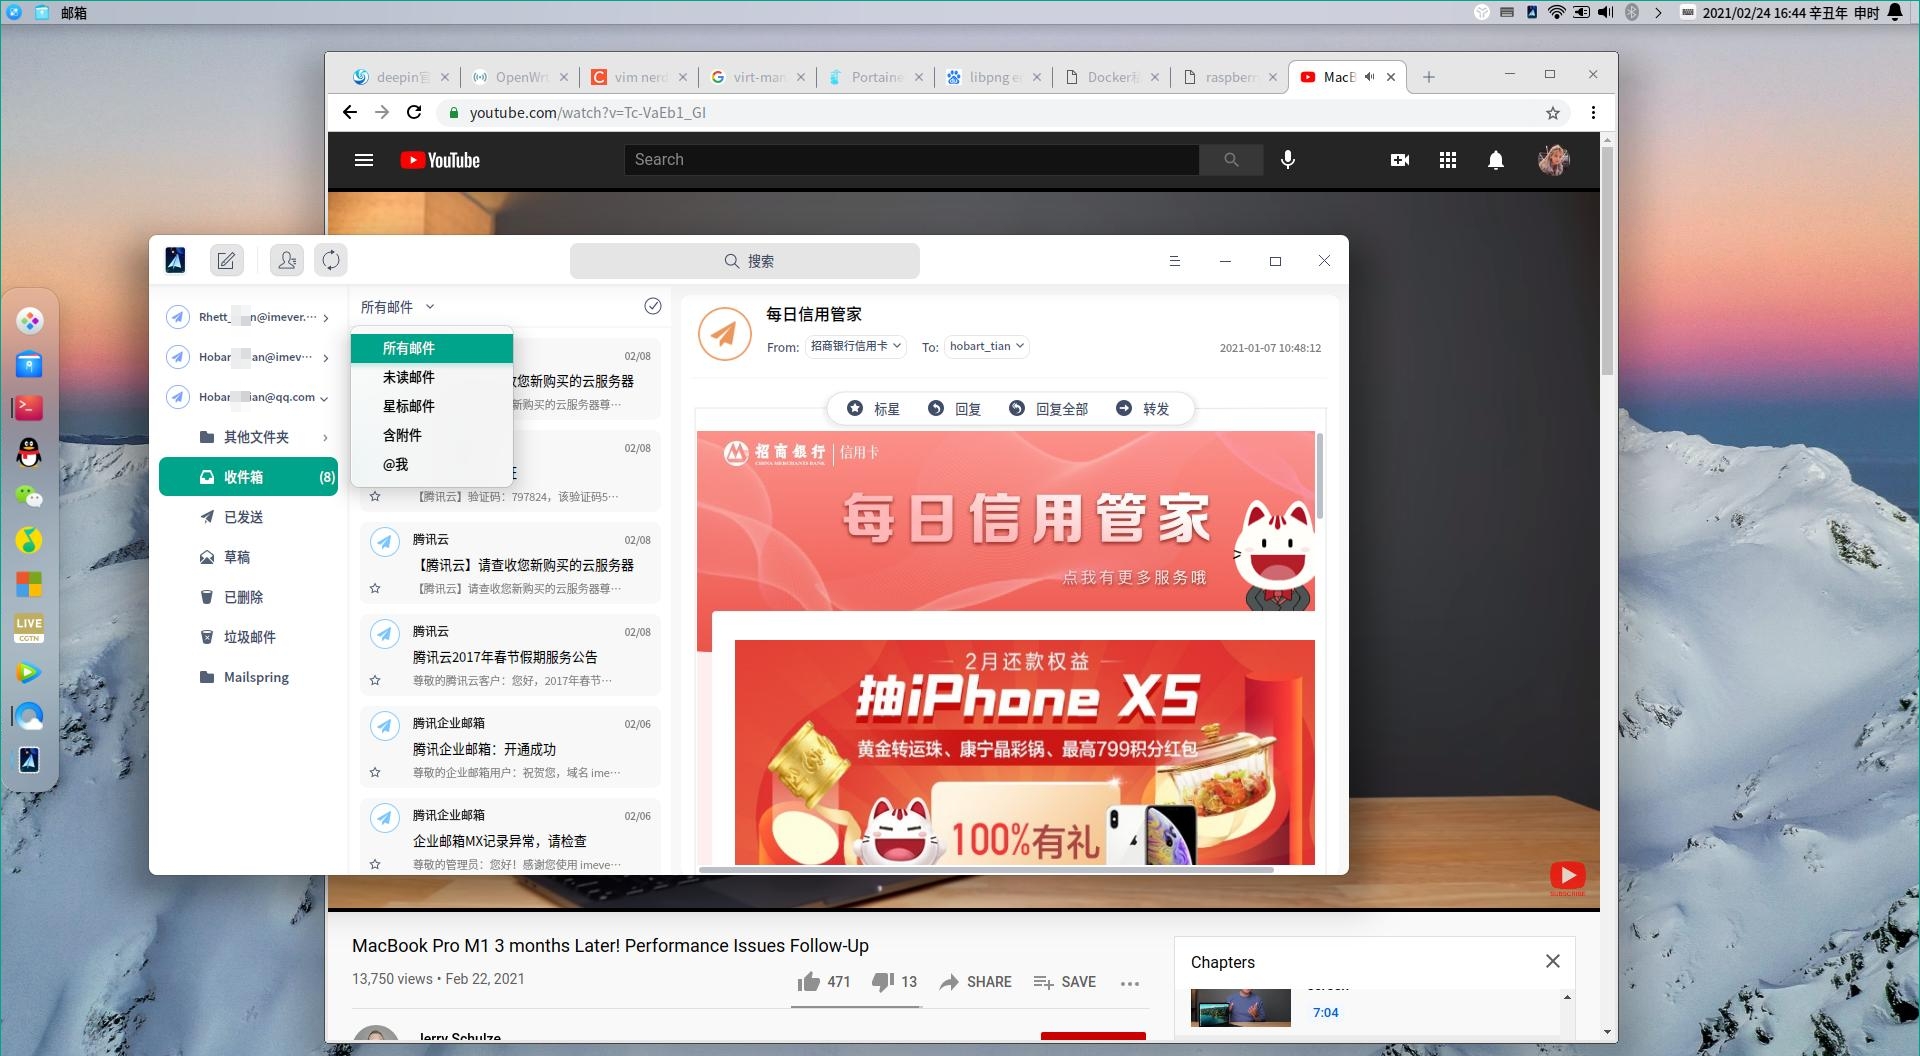Launch QQ from the dock
Screen dimensions: 1920x1056
pyautogui.click(x=29, y=452)
